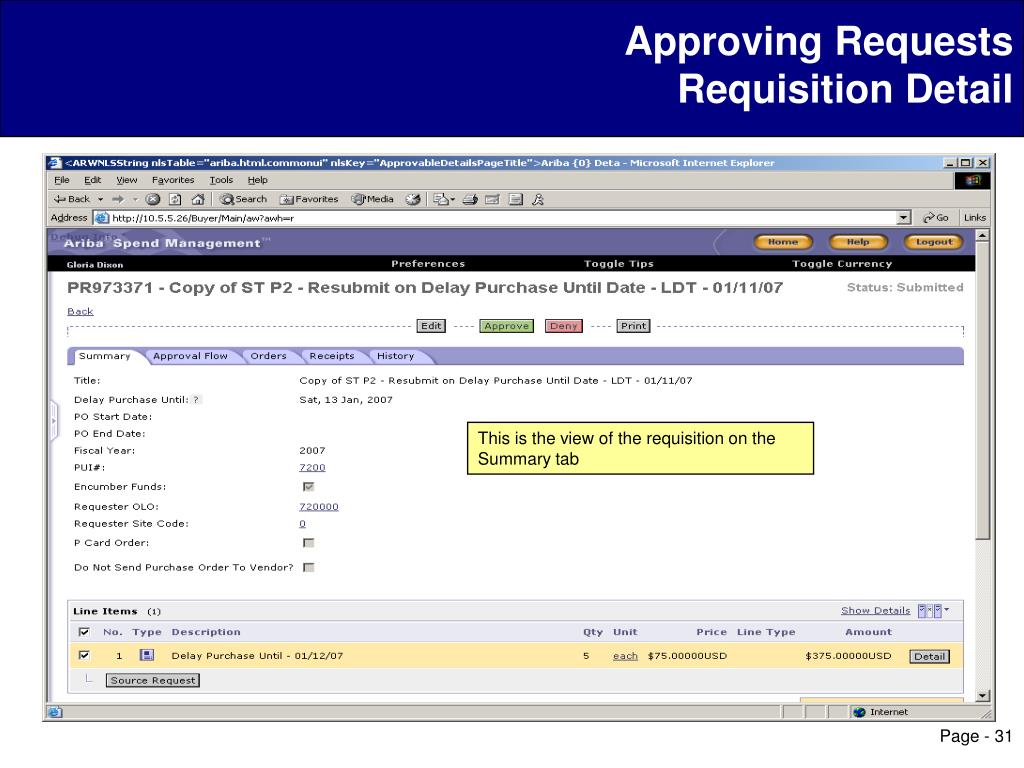This screenshot has width=1024, height=768.
Task: Click the vertical scrollbar down arrow
Action: (x=982, y=696)
